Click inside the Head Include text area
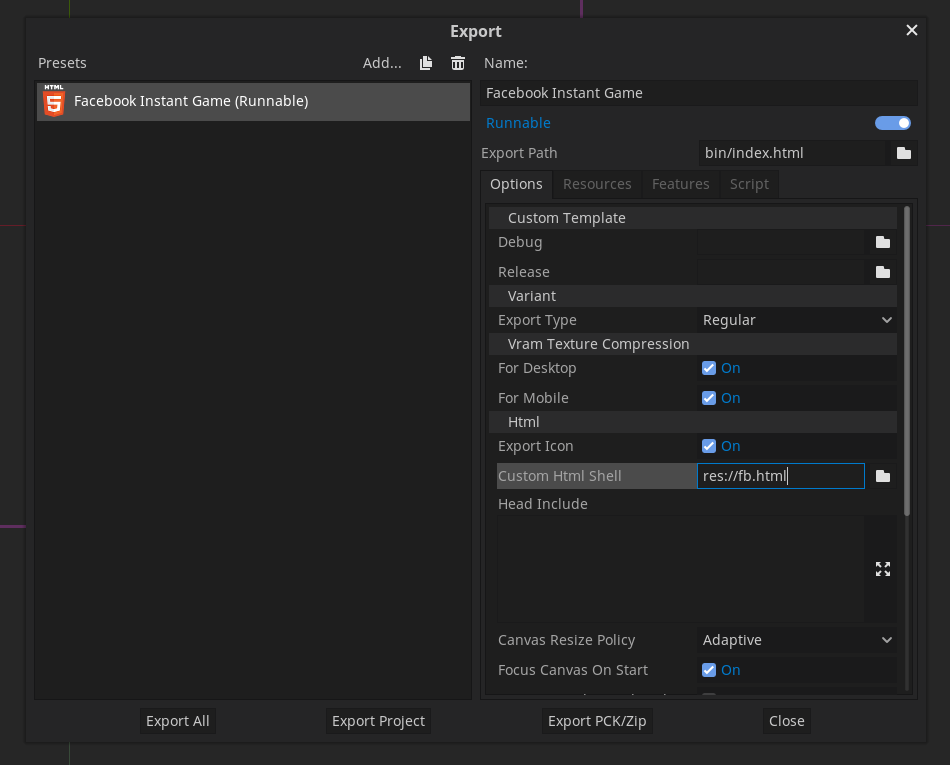 point(681,569)
